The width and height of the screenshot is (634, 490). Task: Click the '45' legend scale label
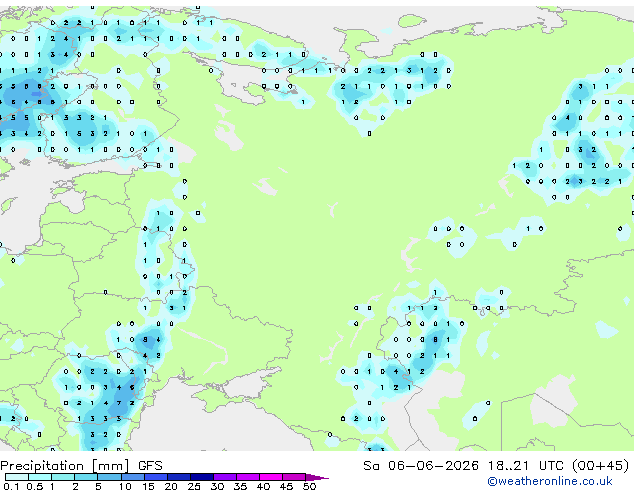pos(286,486)
